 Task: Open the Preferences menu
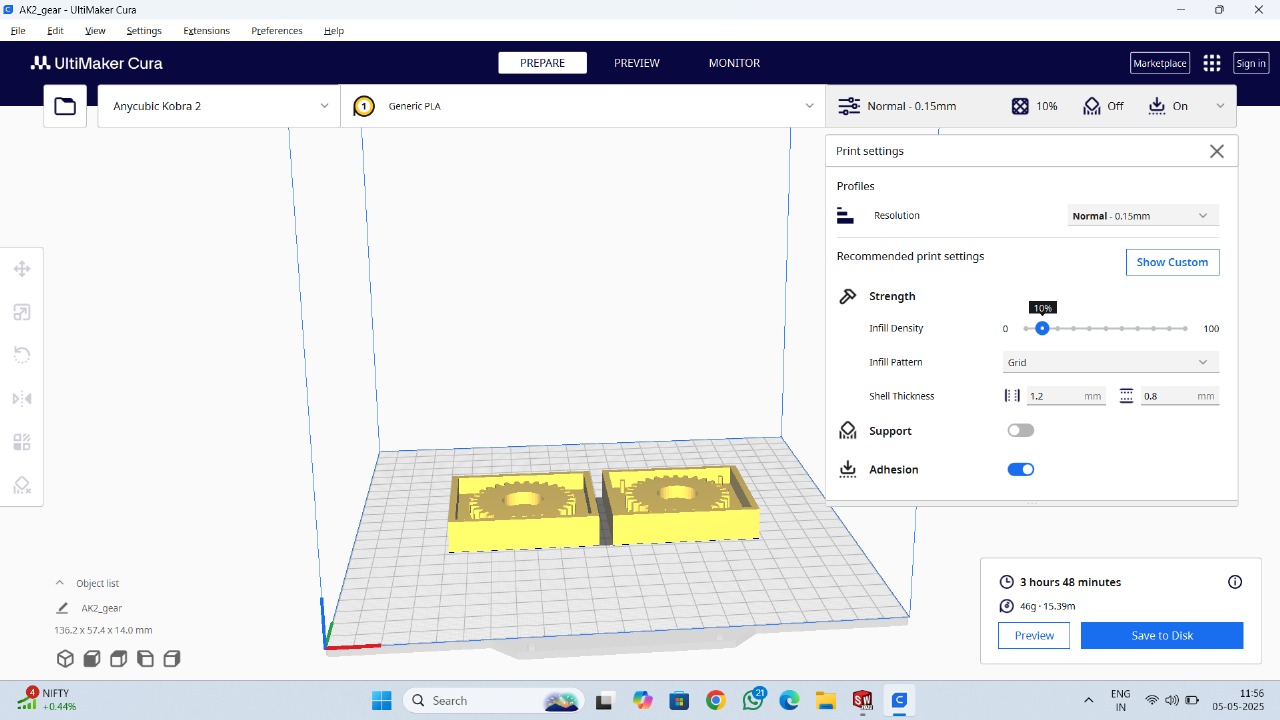(277, 31)
